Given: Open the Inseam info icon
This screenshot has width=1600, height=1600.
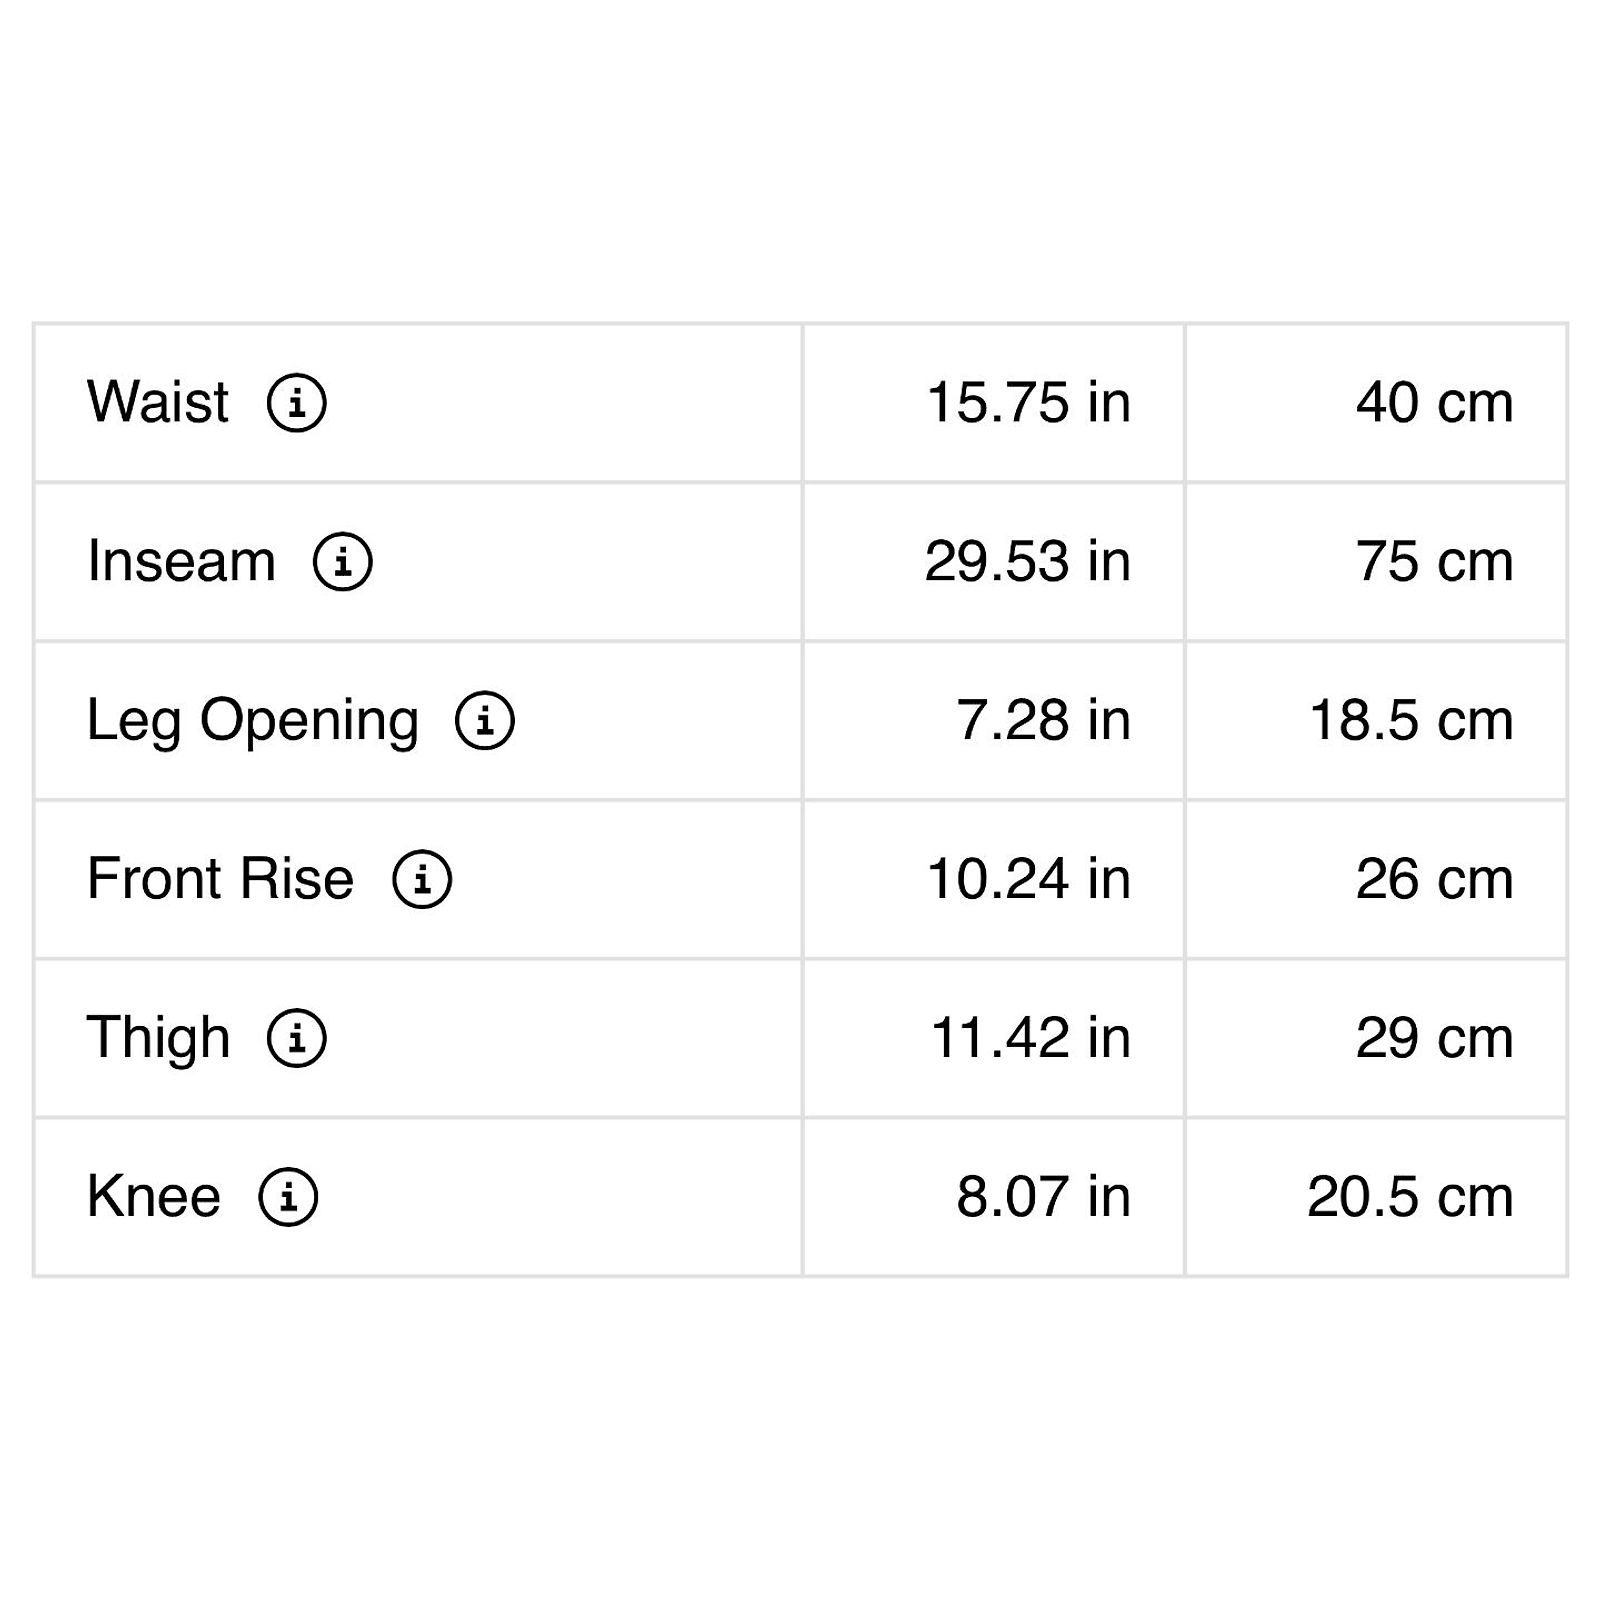Looking at the screenshot, I should pos(343,561).
